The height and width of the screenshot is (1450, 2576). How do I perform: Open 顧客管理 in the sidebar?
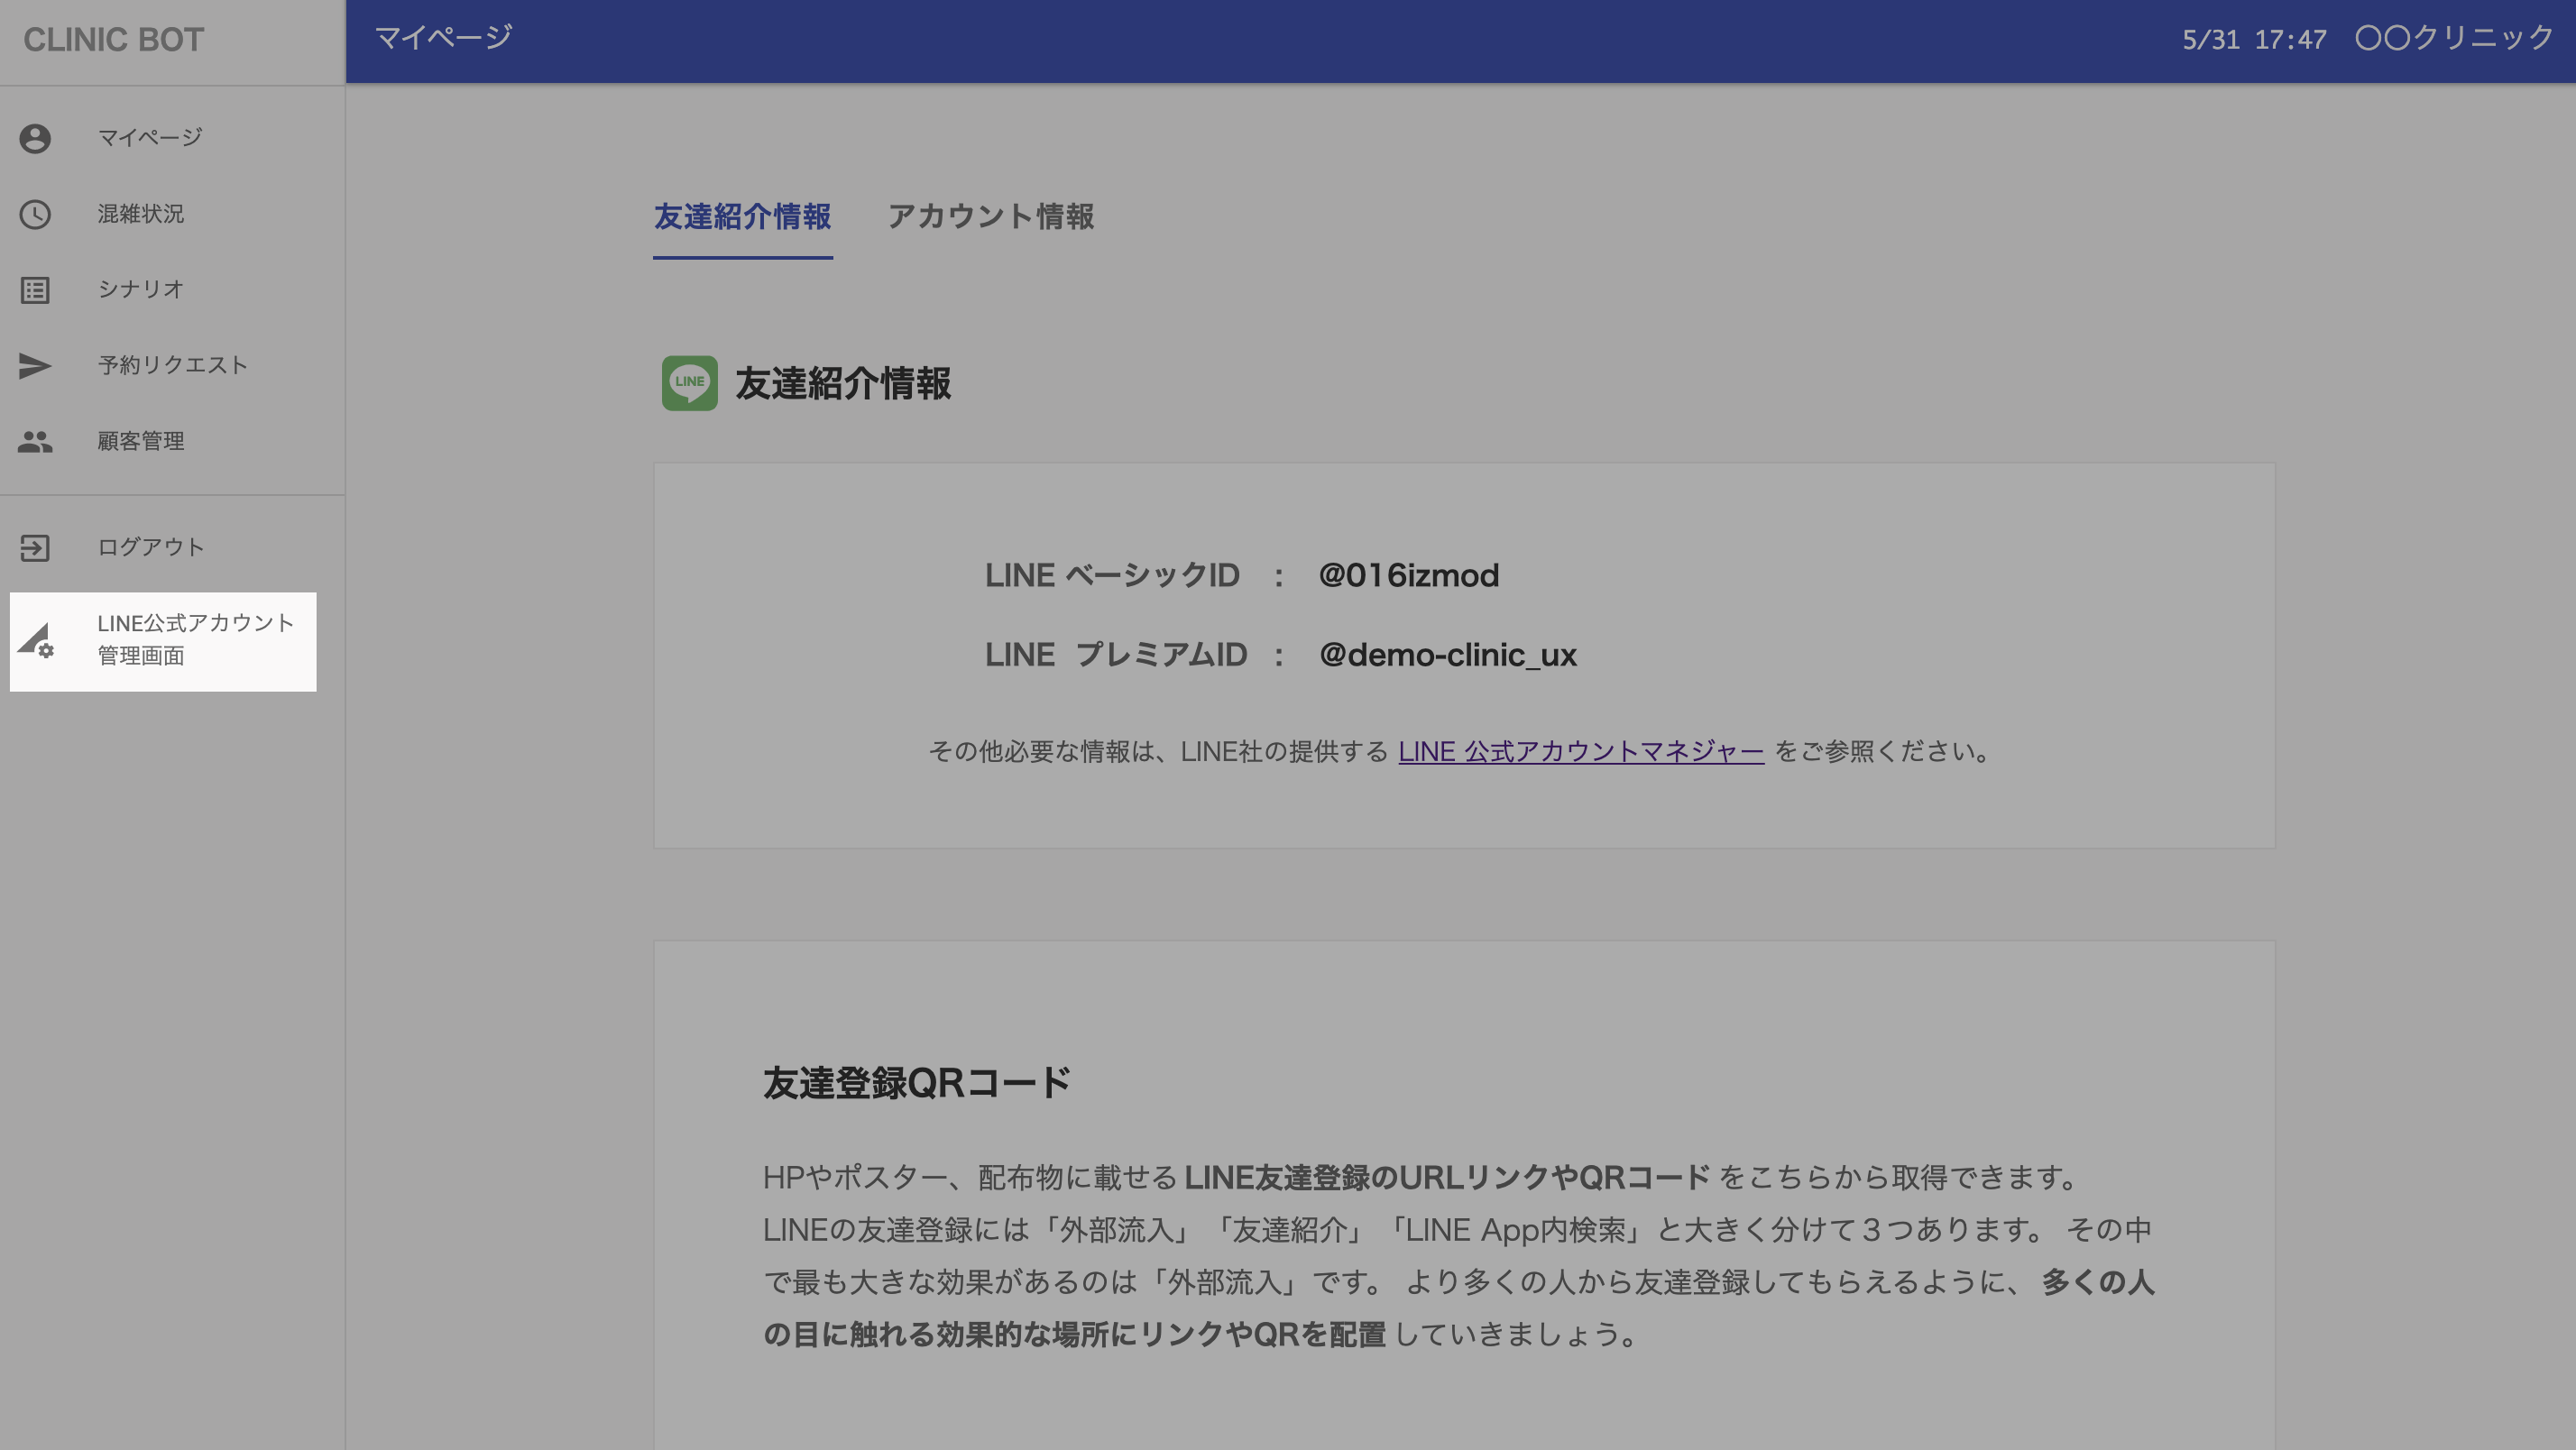coord(141,441)
